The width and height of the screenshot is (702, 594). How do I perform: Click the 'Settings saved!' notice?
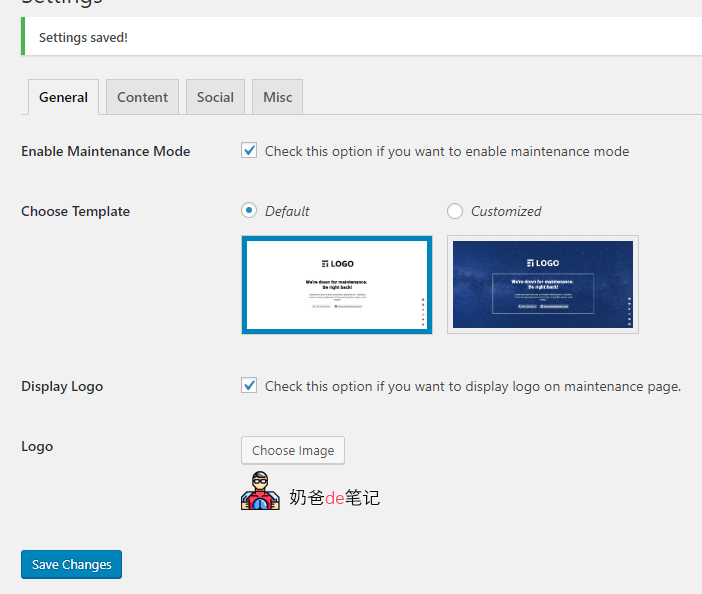[83, 38]
